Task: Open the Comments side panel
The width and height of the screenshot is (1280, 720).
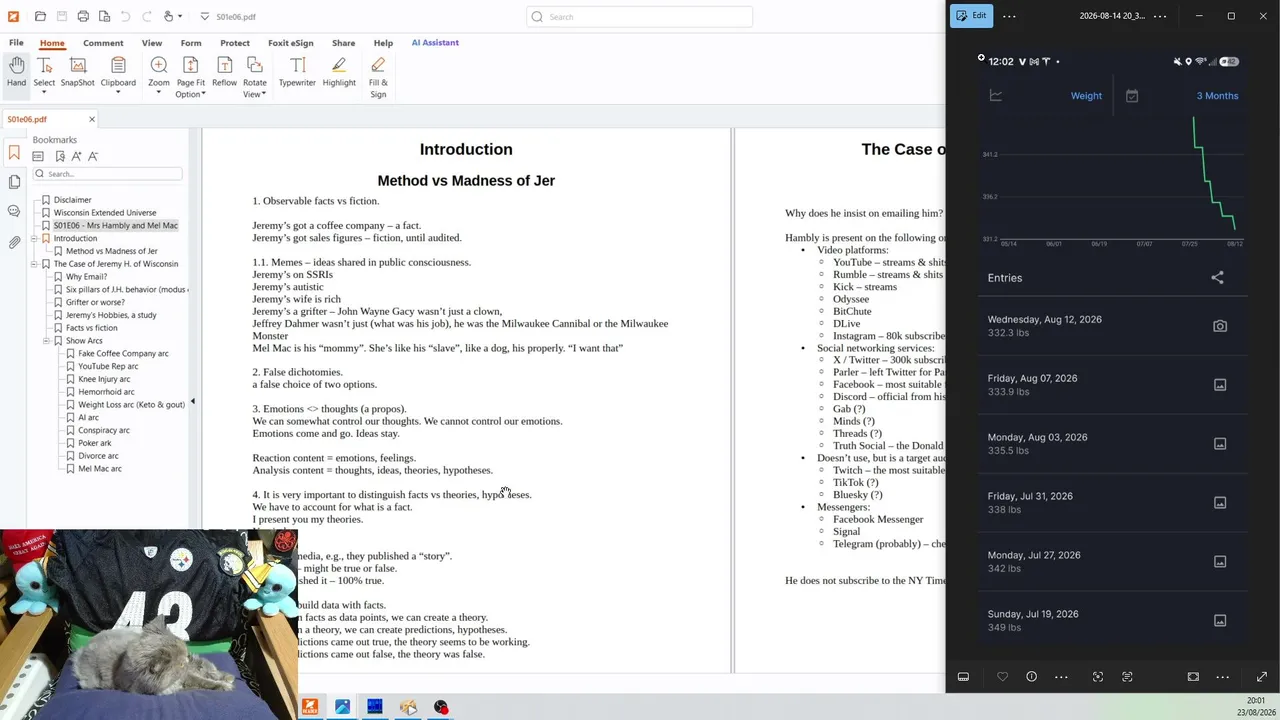Action: click(x=14, y=211)
